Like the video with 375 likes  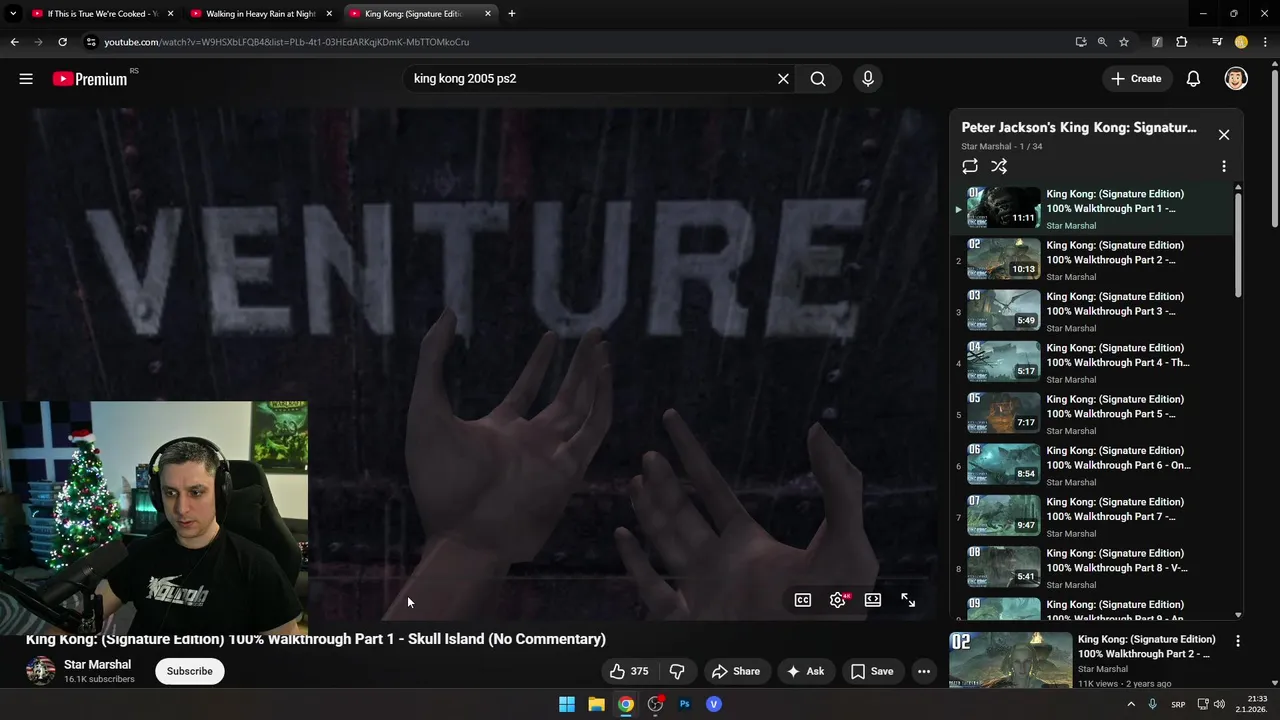tap(629, 671)
